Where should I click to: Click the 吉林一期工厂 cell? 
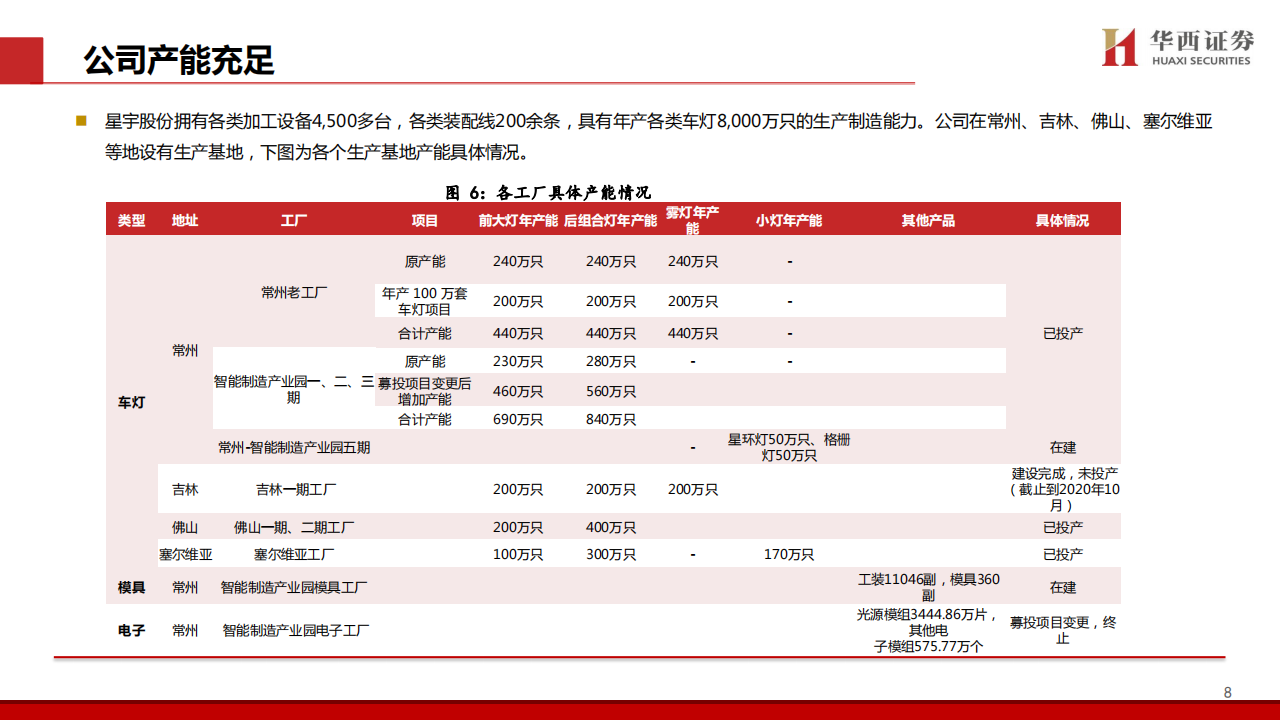(295, 489)
